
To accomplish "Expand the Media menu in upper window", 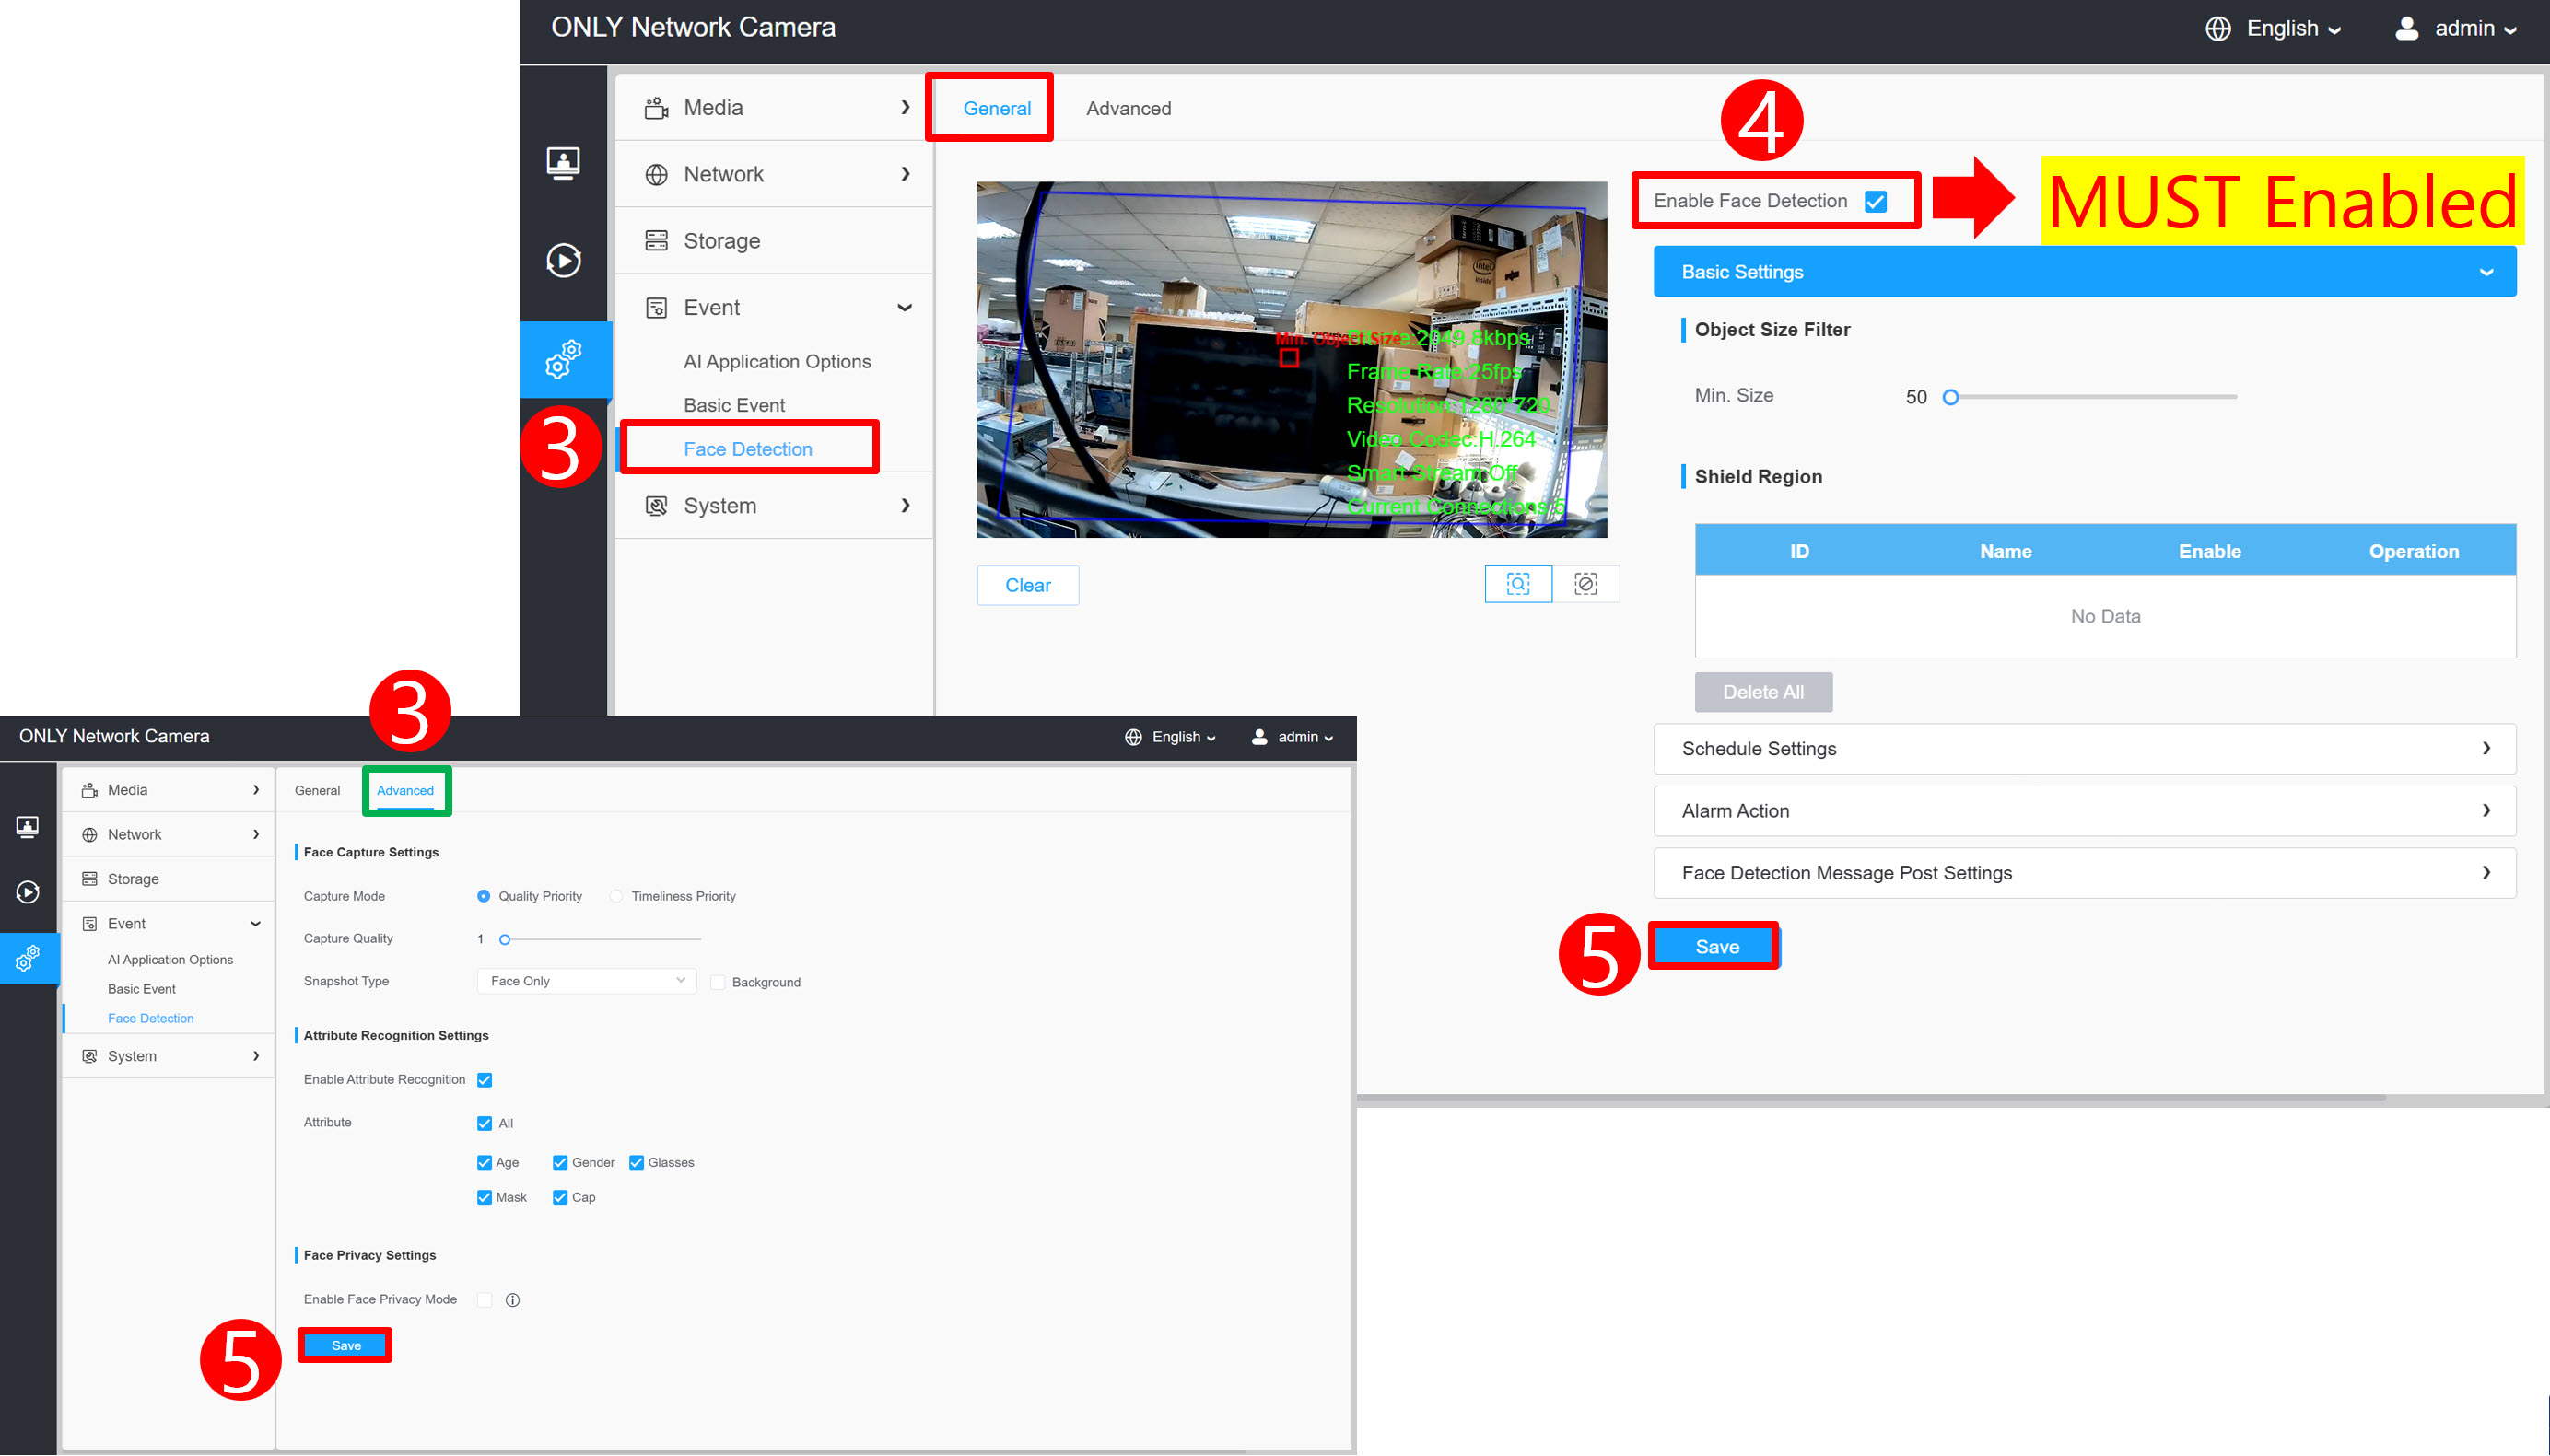I will pyautogui.click(x=775, y=108).
